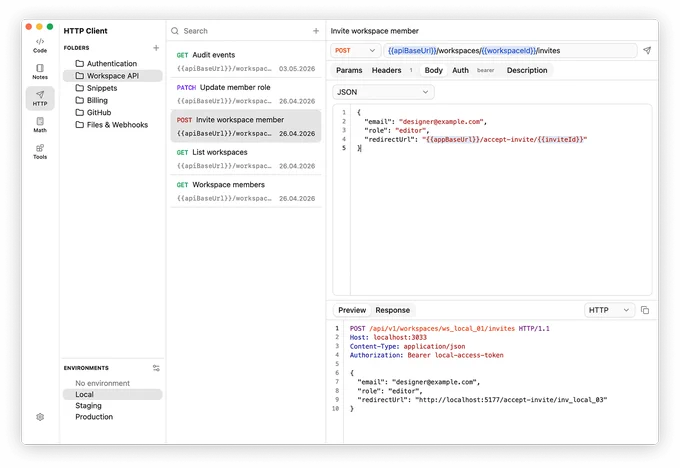
Task: Open the GET Workspace members request
Action: [246, 191]
